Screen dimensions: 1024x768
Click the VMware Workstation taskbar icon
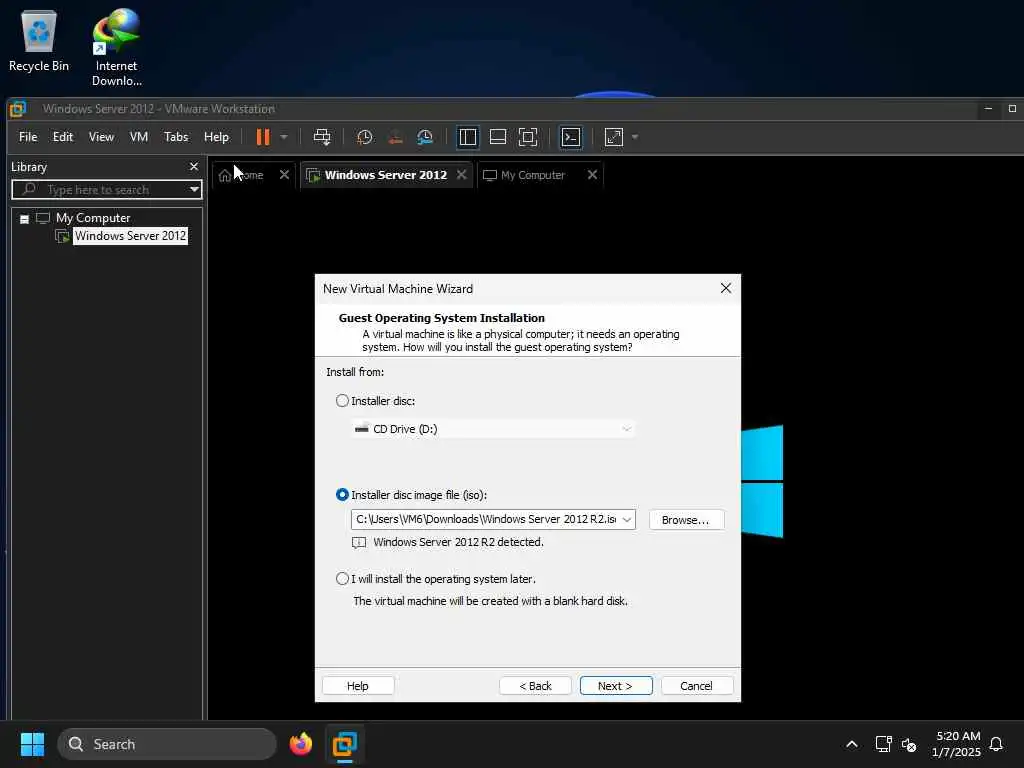pos(344,744)
